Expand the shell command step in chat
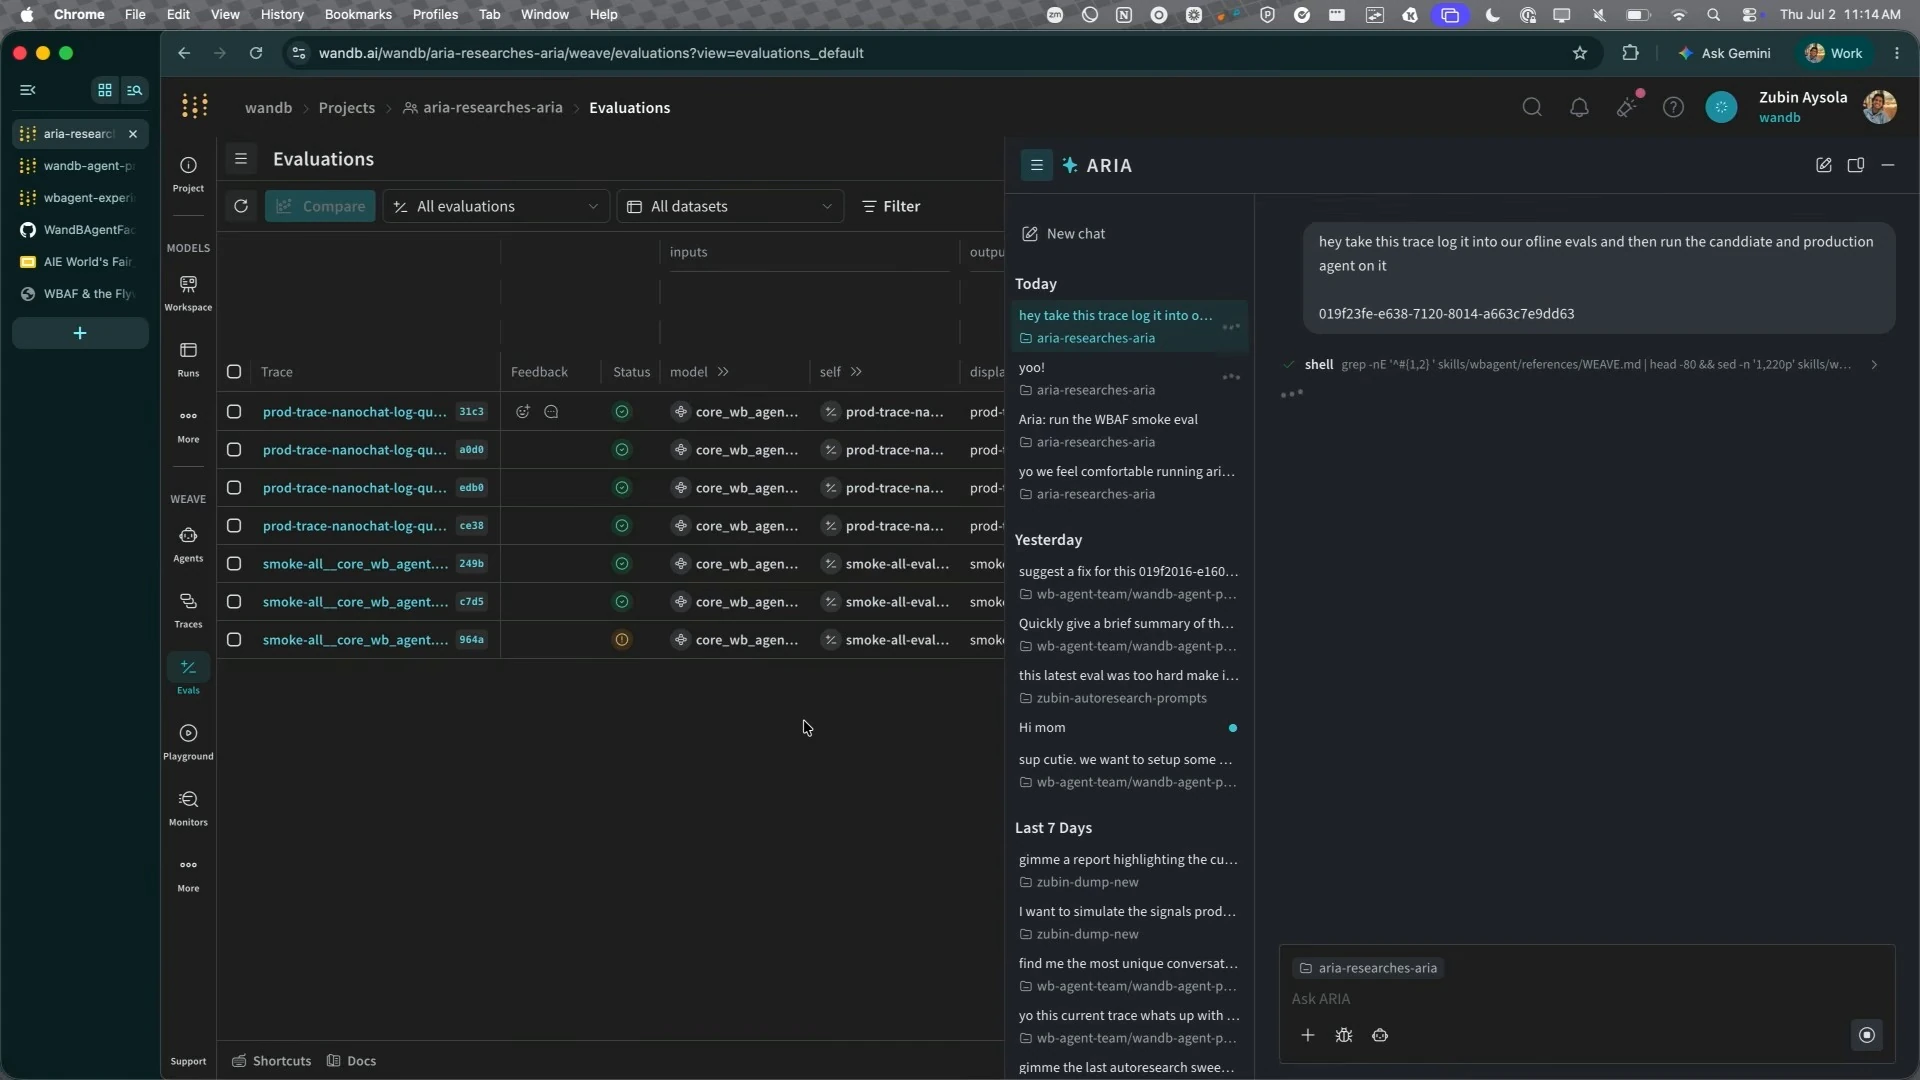The image size is (1920, 1080). 1874,365
